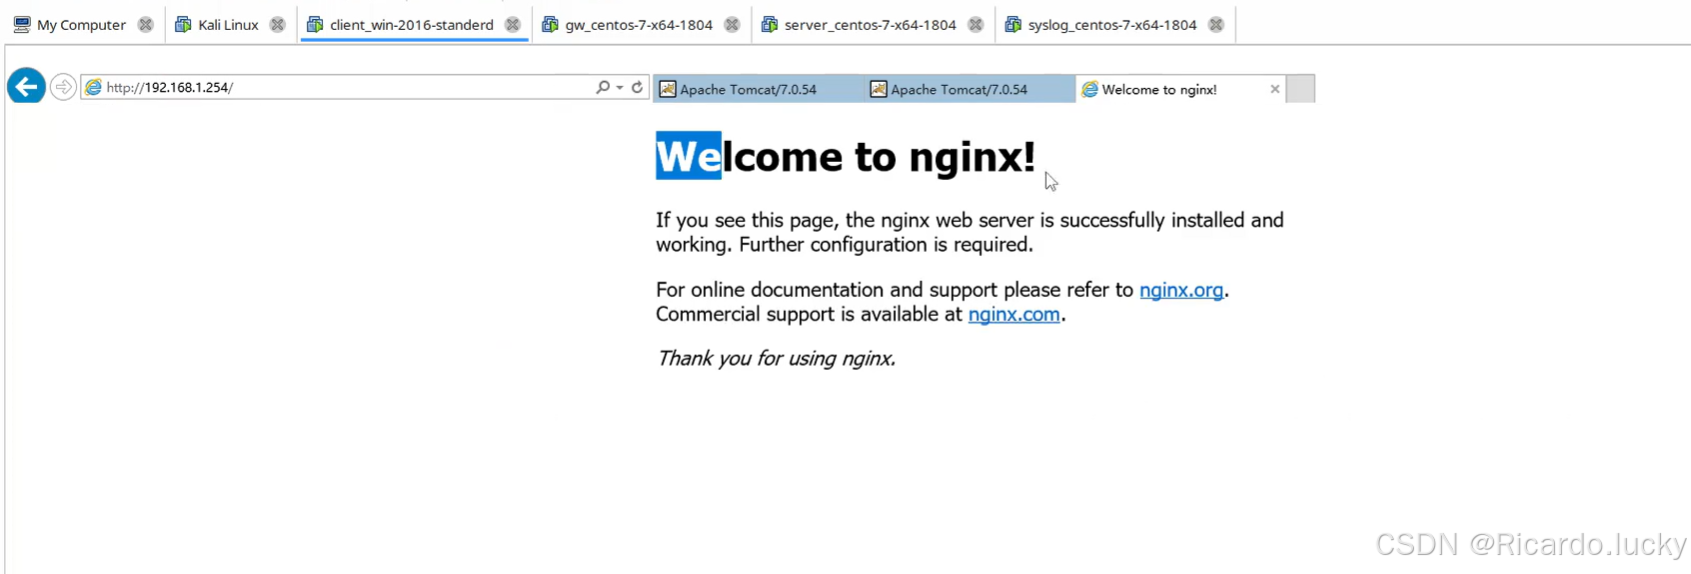Viewport: 1691px width, 574px height.
Task: Click the IE page icon in address bar
Action: tap(93, 87)
